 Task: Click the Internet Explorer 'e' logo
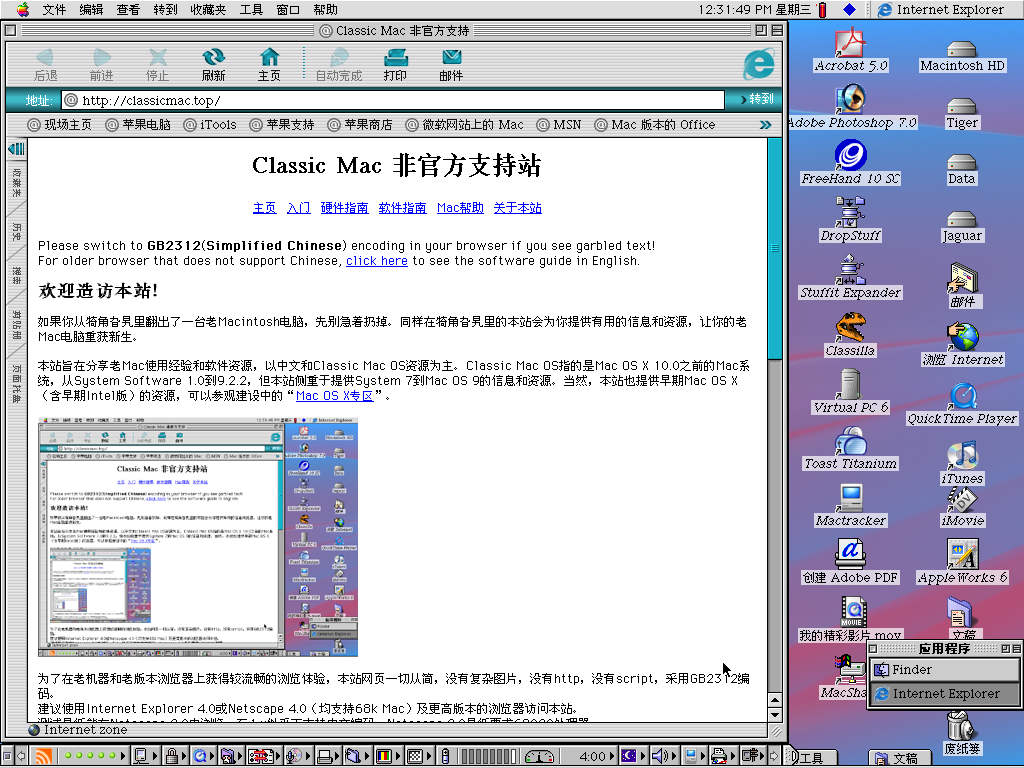(758, 65)
